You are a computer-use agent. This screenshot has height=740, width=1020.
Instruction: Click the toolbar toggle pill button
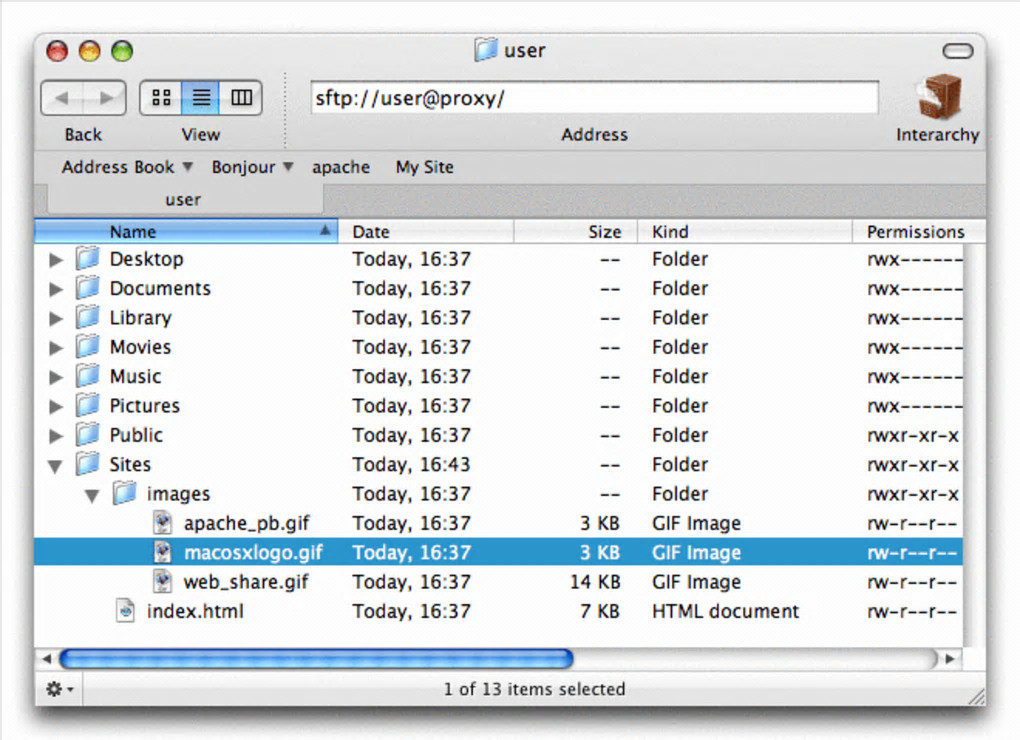(958, 51)
